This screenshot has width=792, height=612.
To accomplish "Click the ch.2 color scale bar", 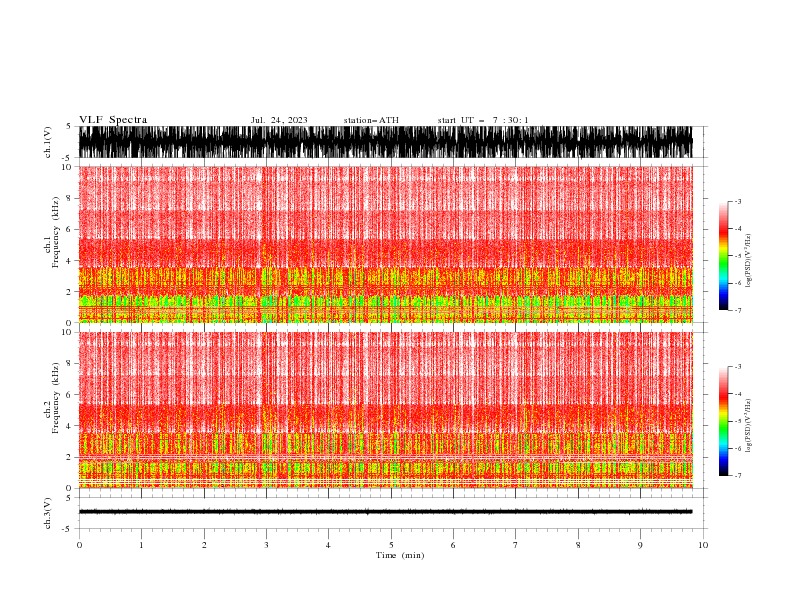I will point(723,421).
